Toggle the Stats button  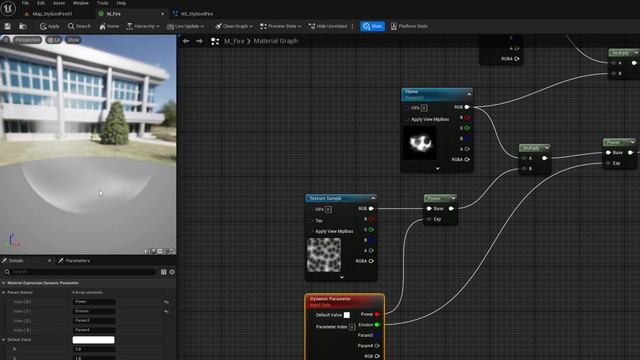(372, 26)
